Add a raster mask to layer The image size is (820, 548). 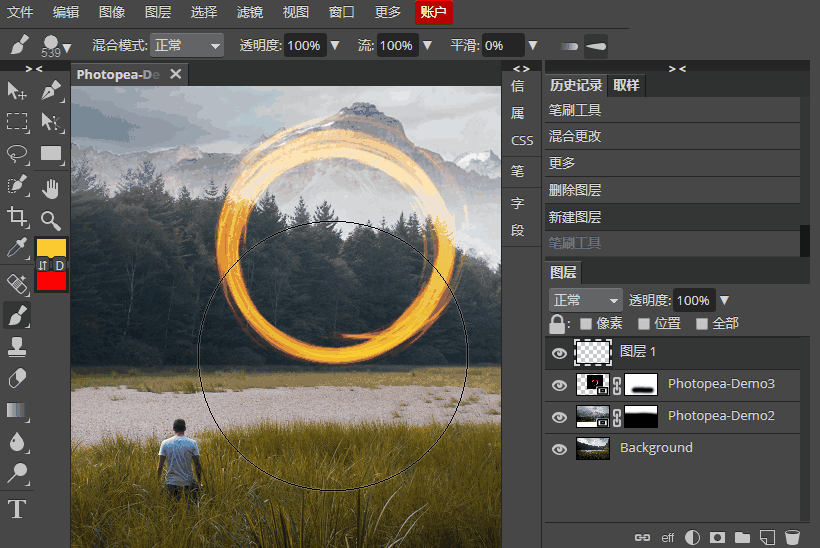click(x=717, y=538)
